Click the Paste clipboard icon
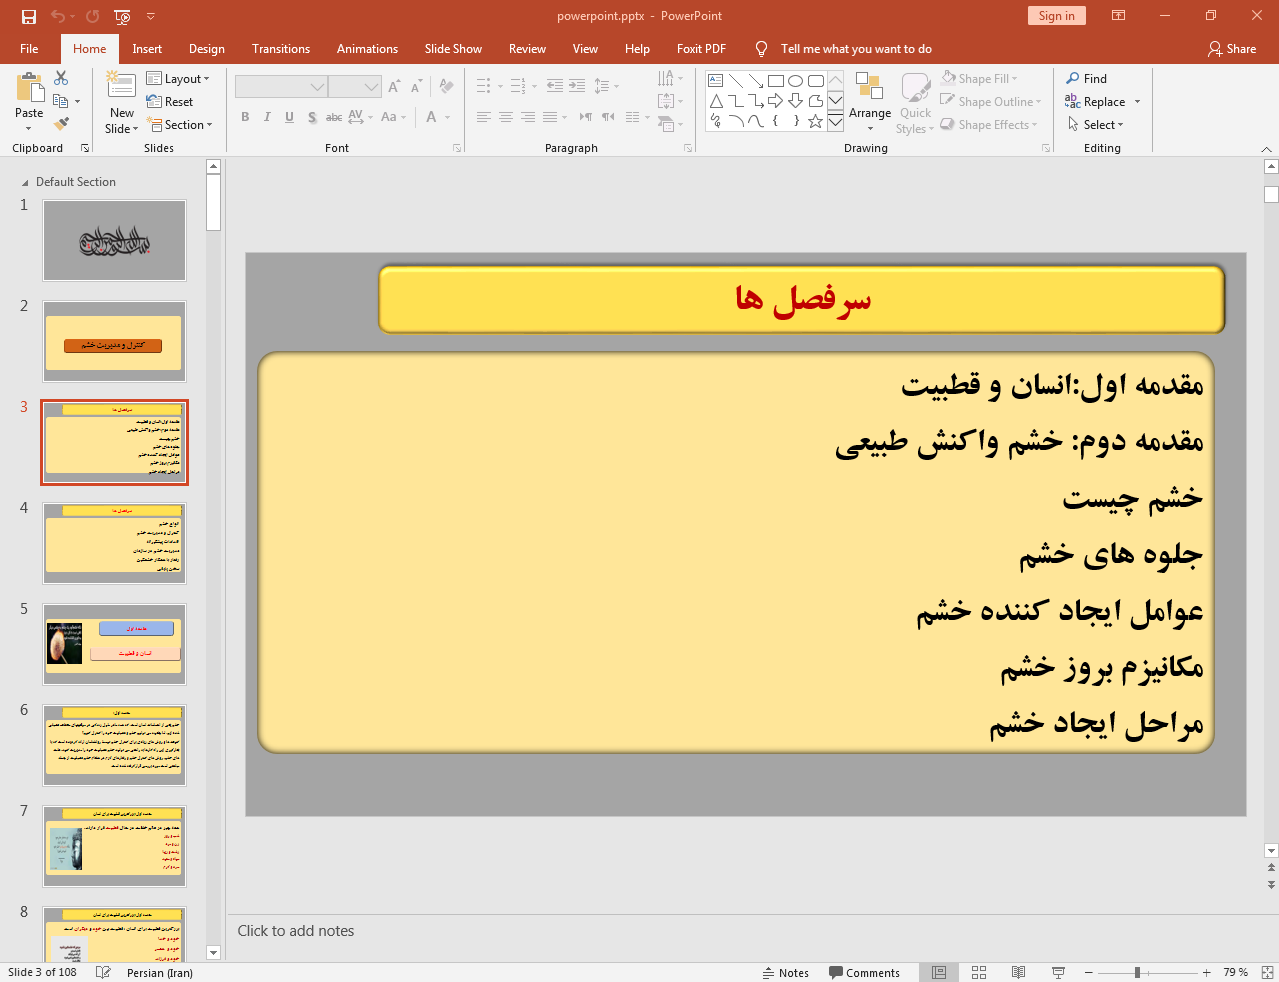Screen dimensions: 1279x982 tap(29, 89)
